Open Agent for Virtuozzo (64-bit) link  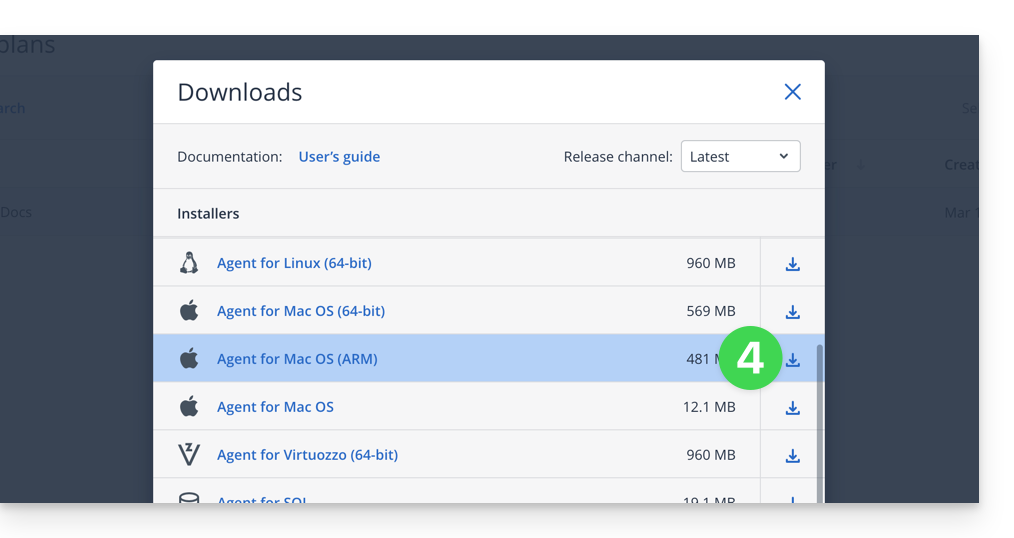[x=307, y=455]
